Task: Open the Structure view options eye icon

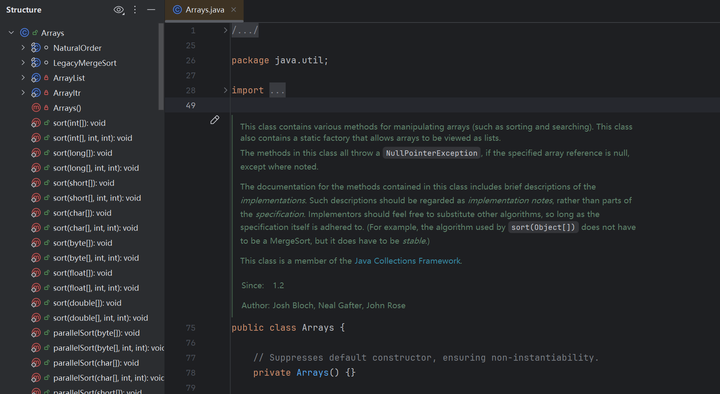Action: [x=118, y=10]
